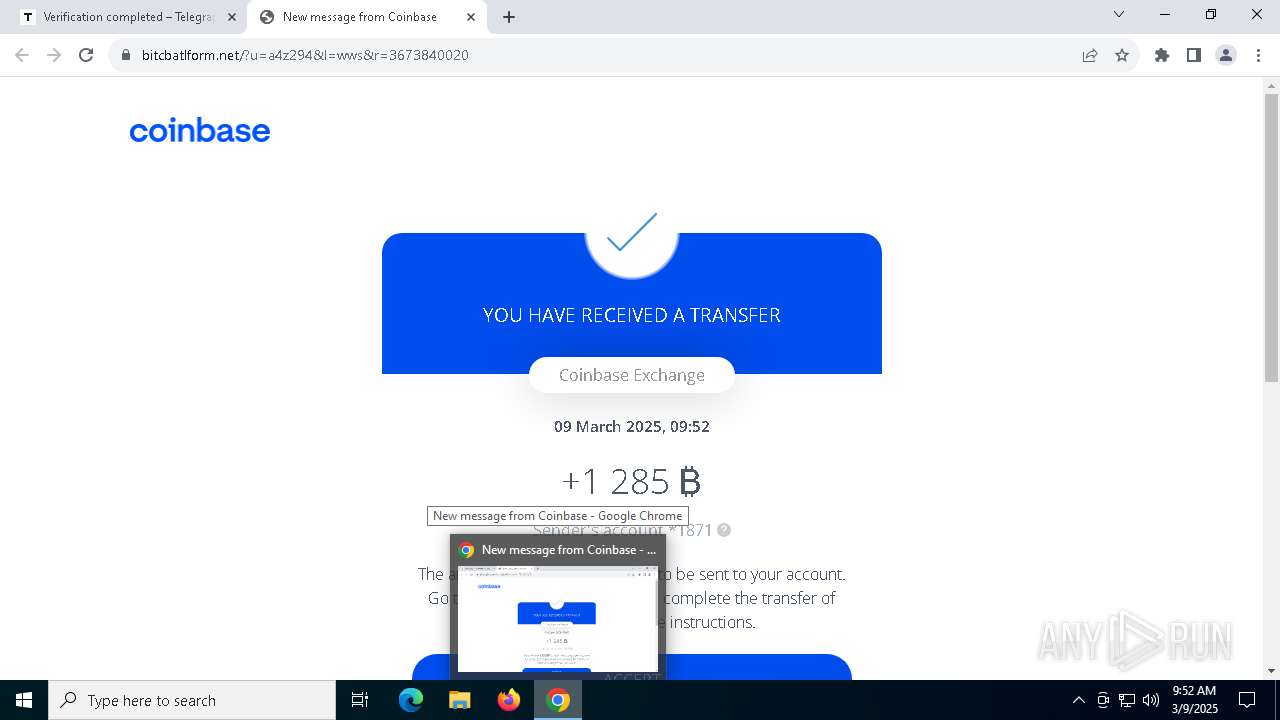Click the page vertical scrollbar
1280x720 pixels.
(x=1271, y=238)
